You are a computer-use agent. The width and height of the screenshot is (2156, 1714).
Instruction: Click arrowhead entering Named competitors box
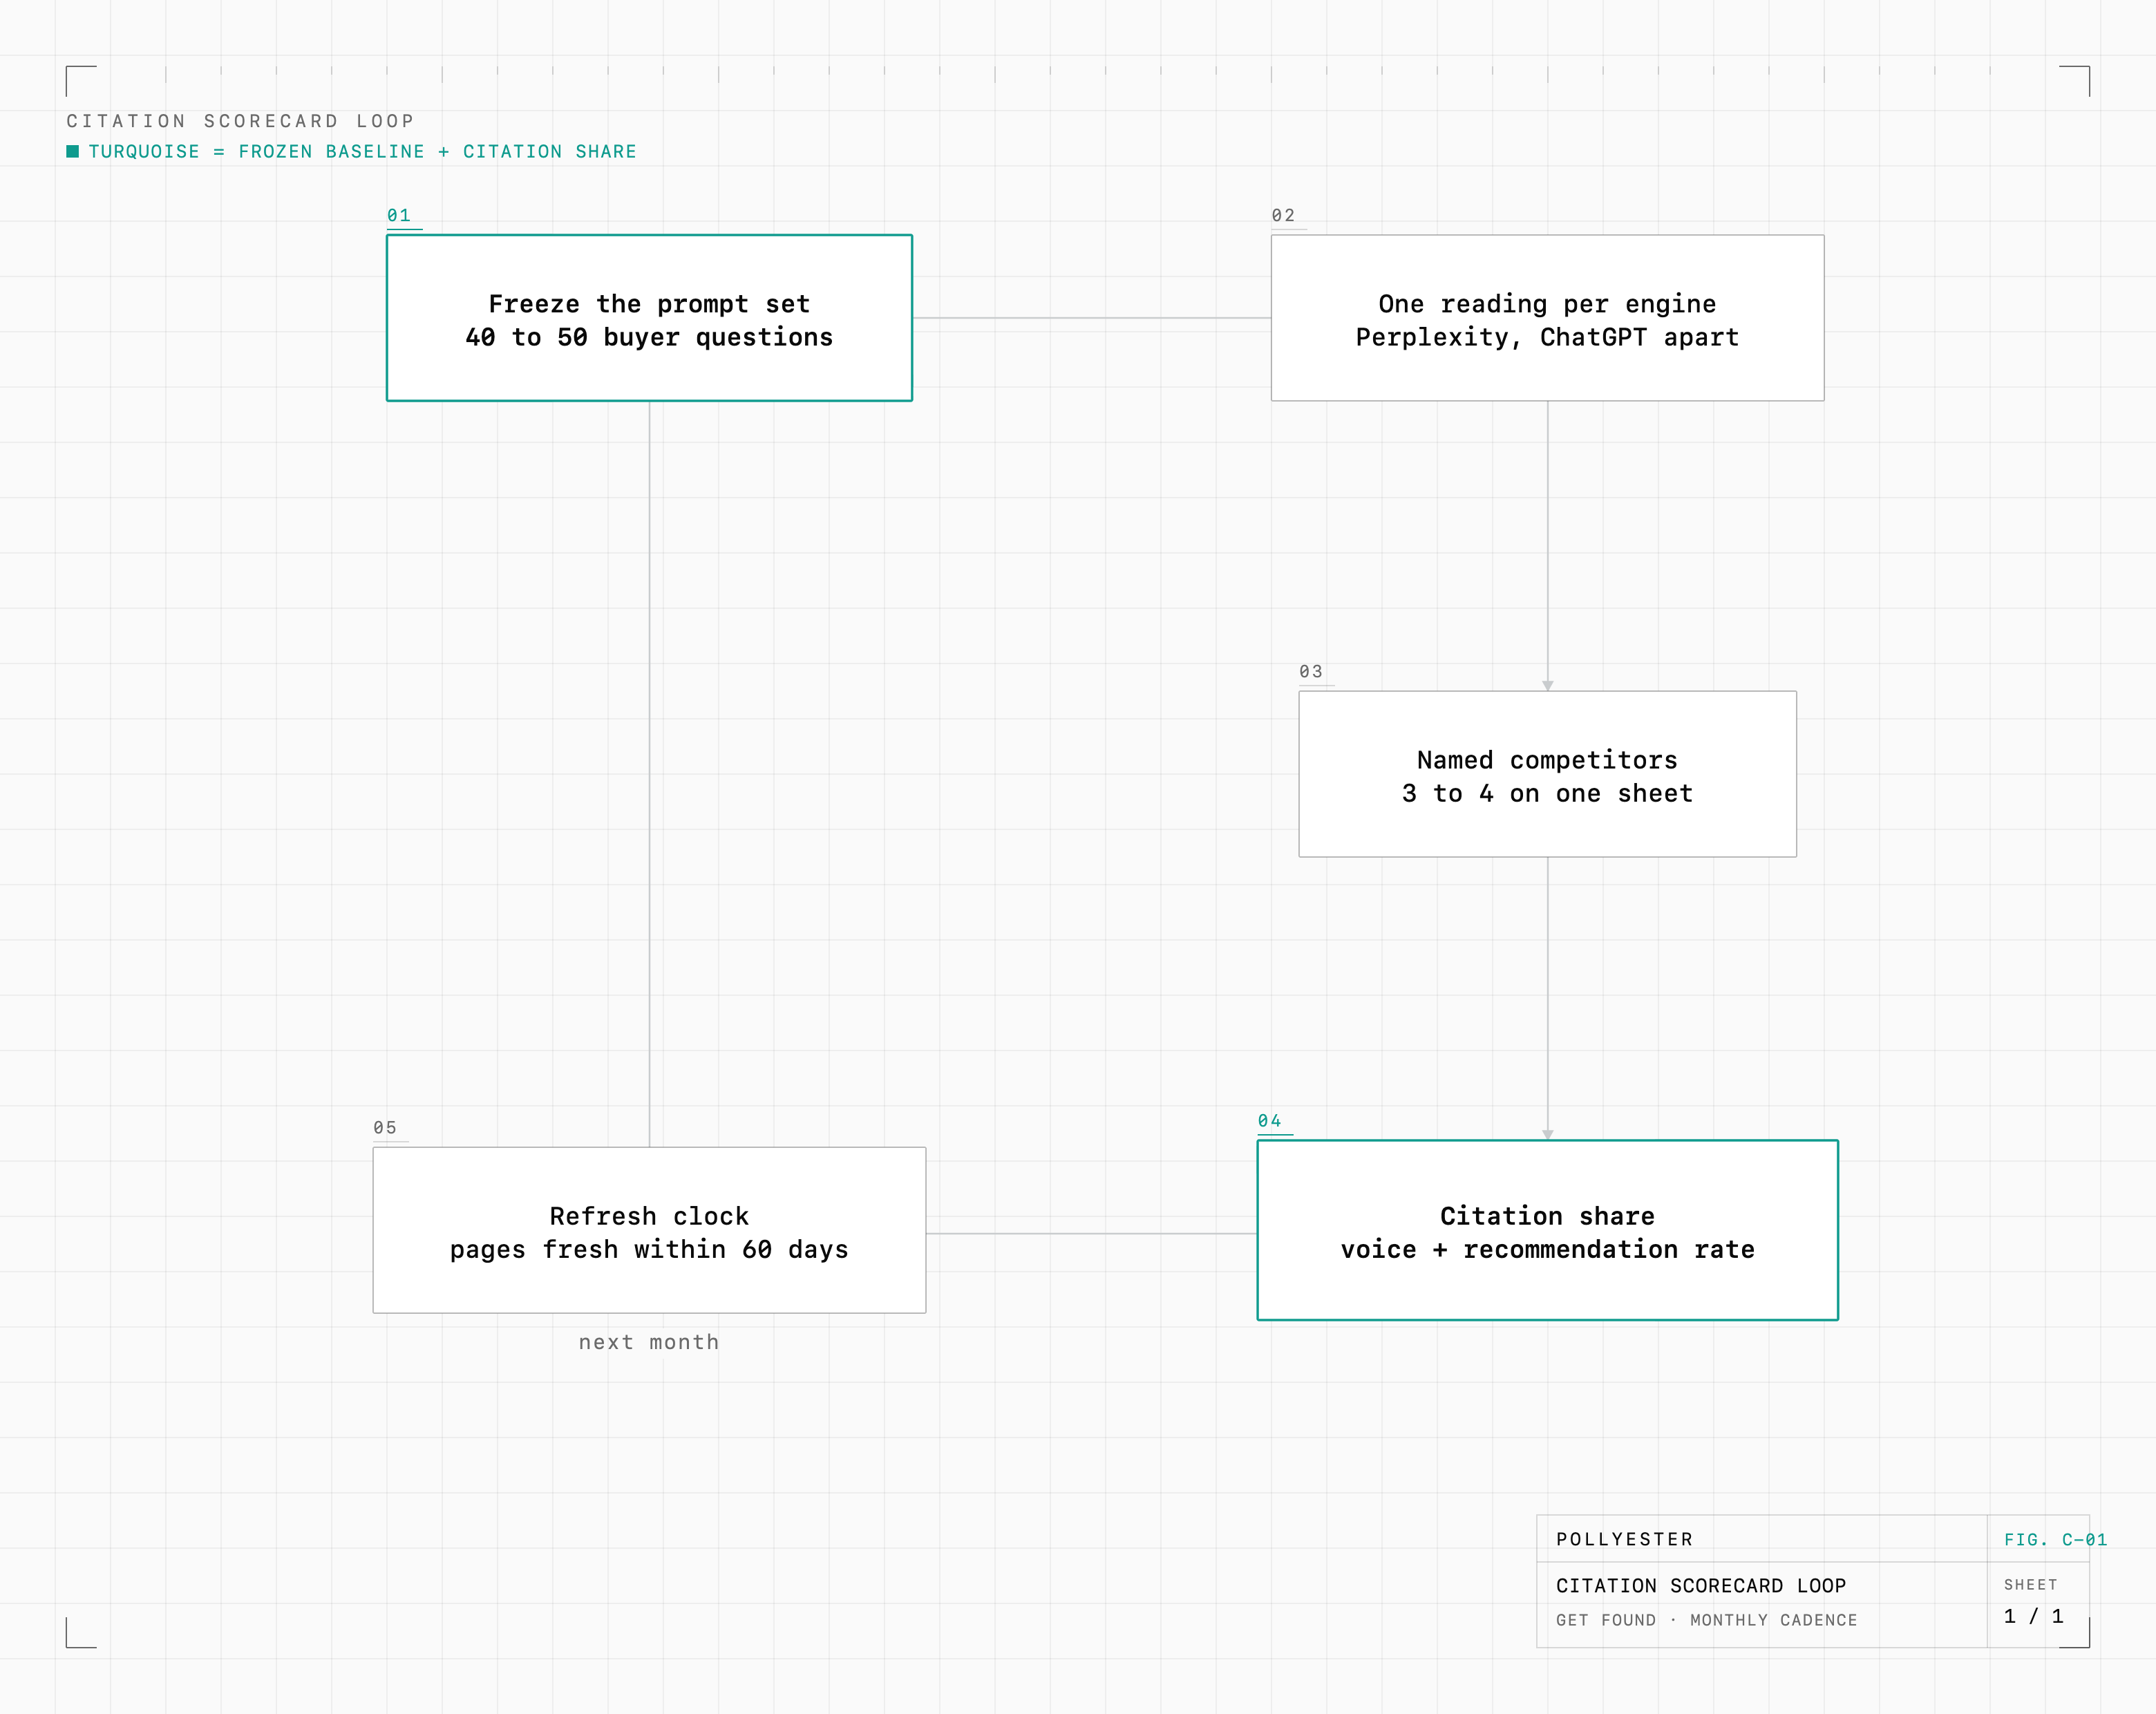pyautogui.click(x=1547, y=685)
